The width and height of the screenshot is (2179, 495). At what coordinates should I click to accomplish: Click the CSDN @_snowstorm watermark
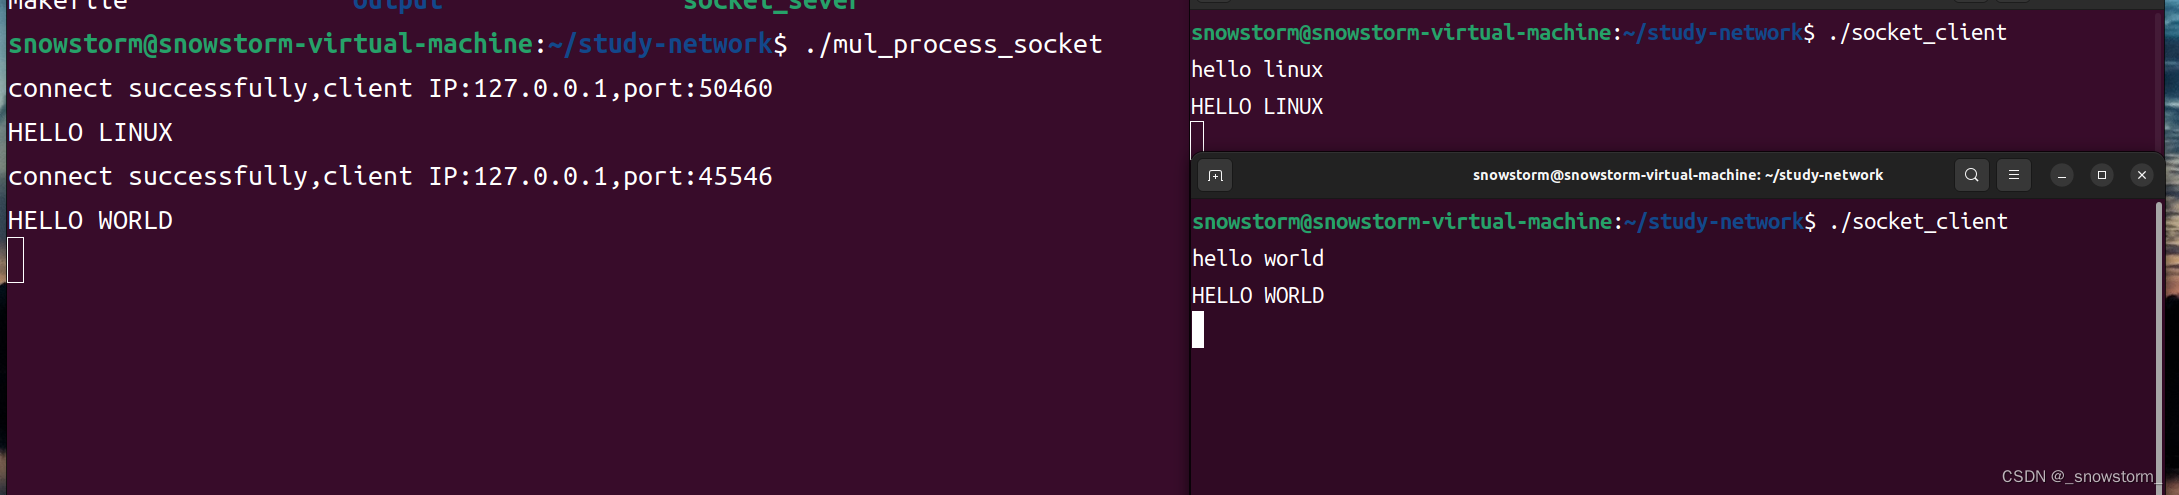(x=2078, y=477)
